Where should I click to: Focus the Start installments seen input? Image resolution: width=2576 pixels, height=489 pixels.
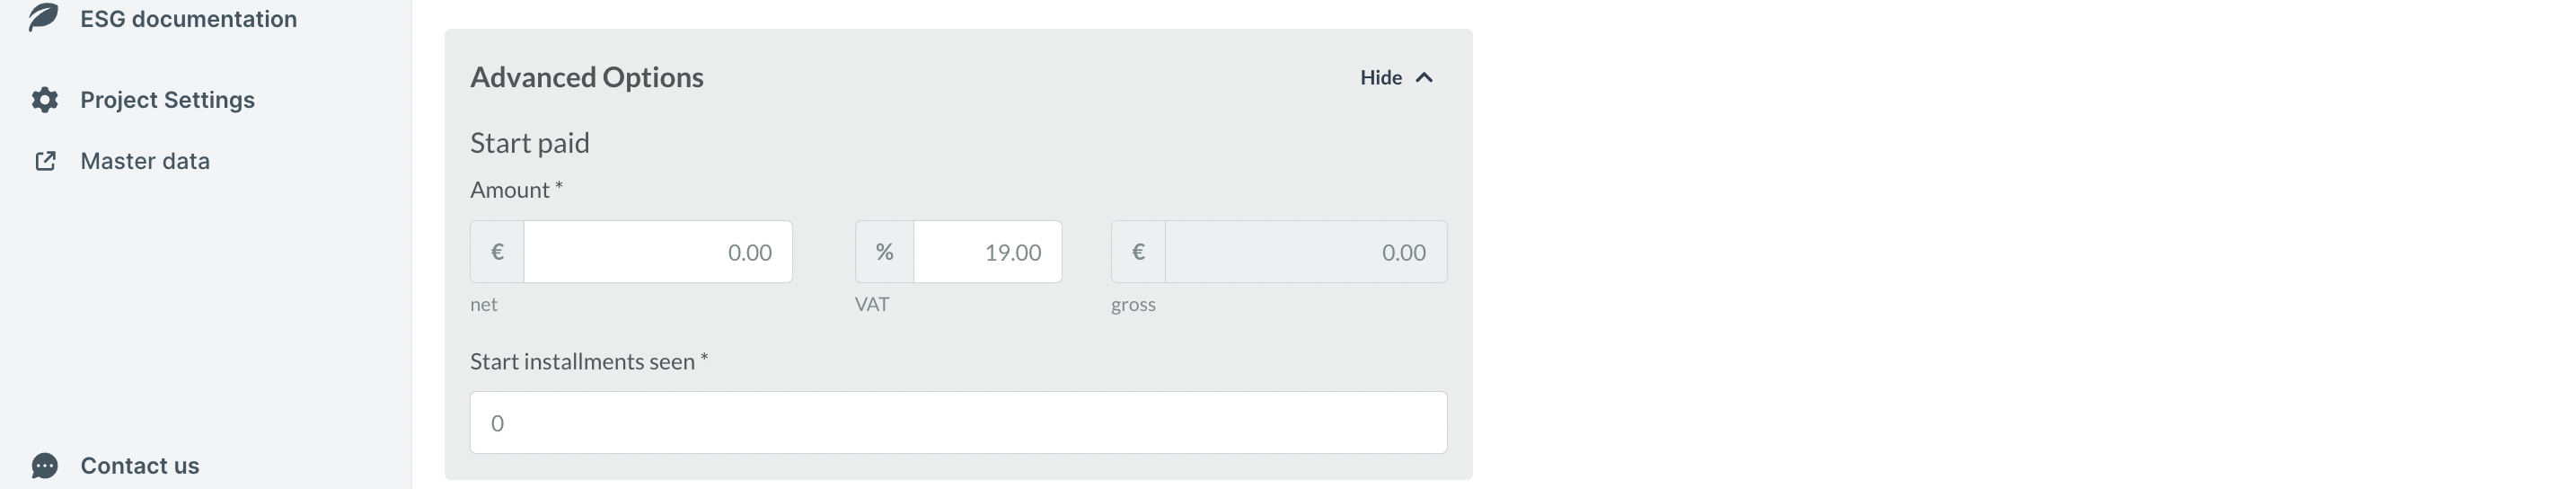click(x=958, y=423)
